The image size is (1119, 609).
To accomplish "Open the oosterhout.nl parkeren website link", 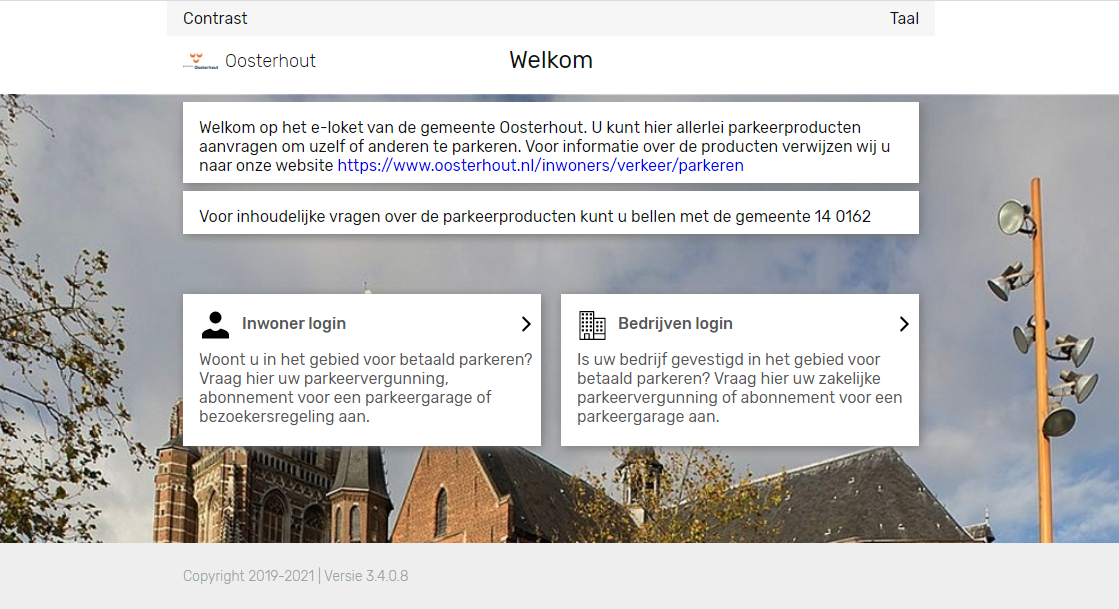I will pos(540,166).
